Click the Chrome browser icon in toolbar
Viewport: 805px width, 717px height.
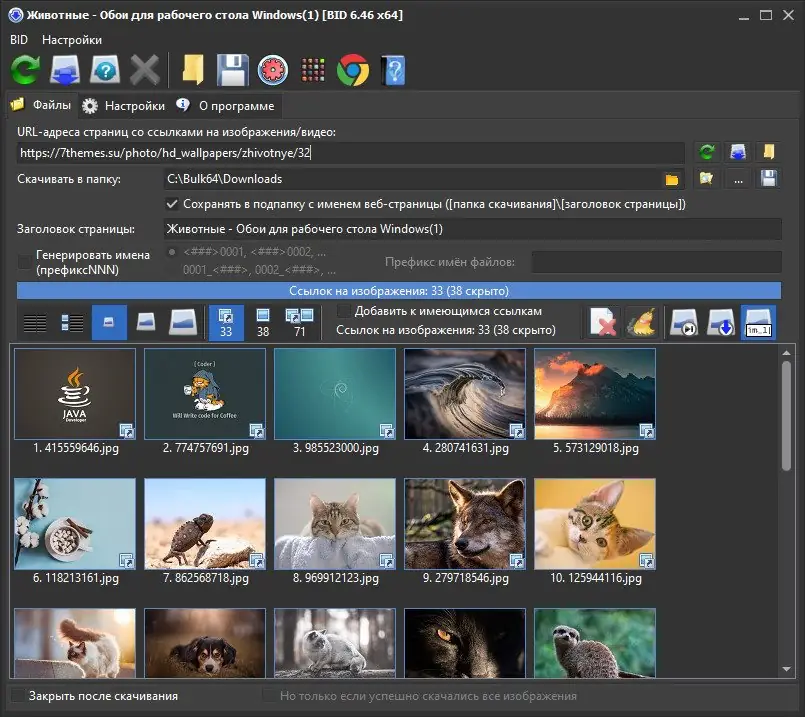pos(352,70)
